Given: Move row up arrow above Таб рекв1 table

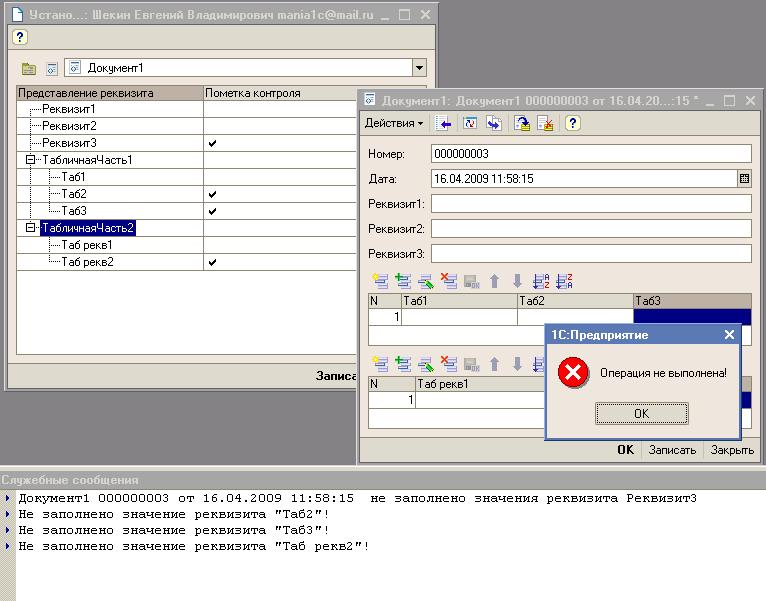Looking at the screenshot, I should (x=494, y=364).
